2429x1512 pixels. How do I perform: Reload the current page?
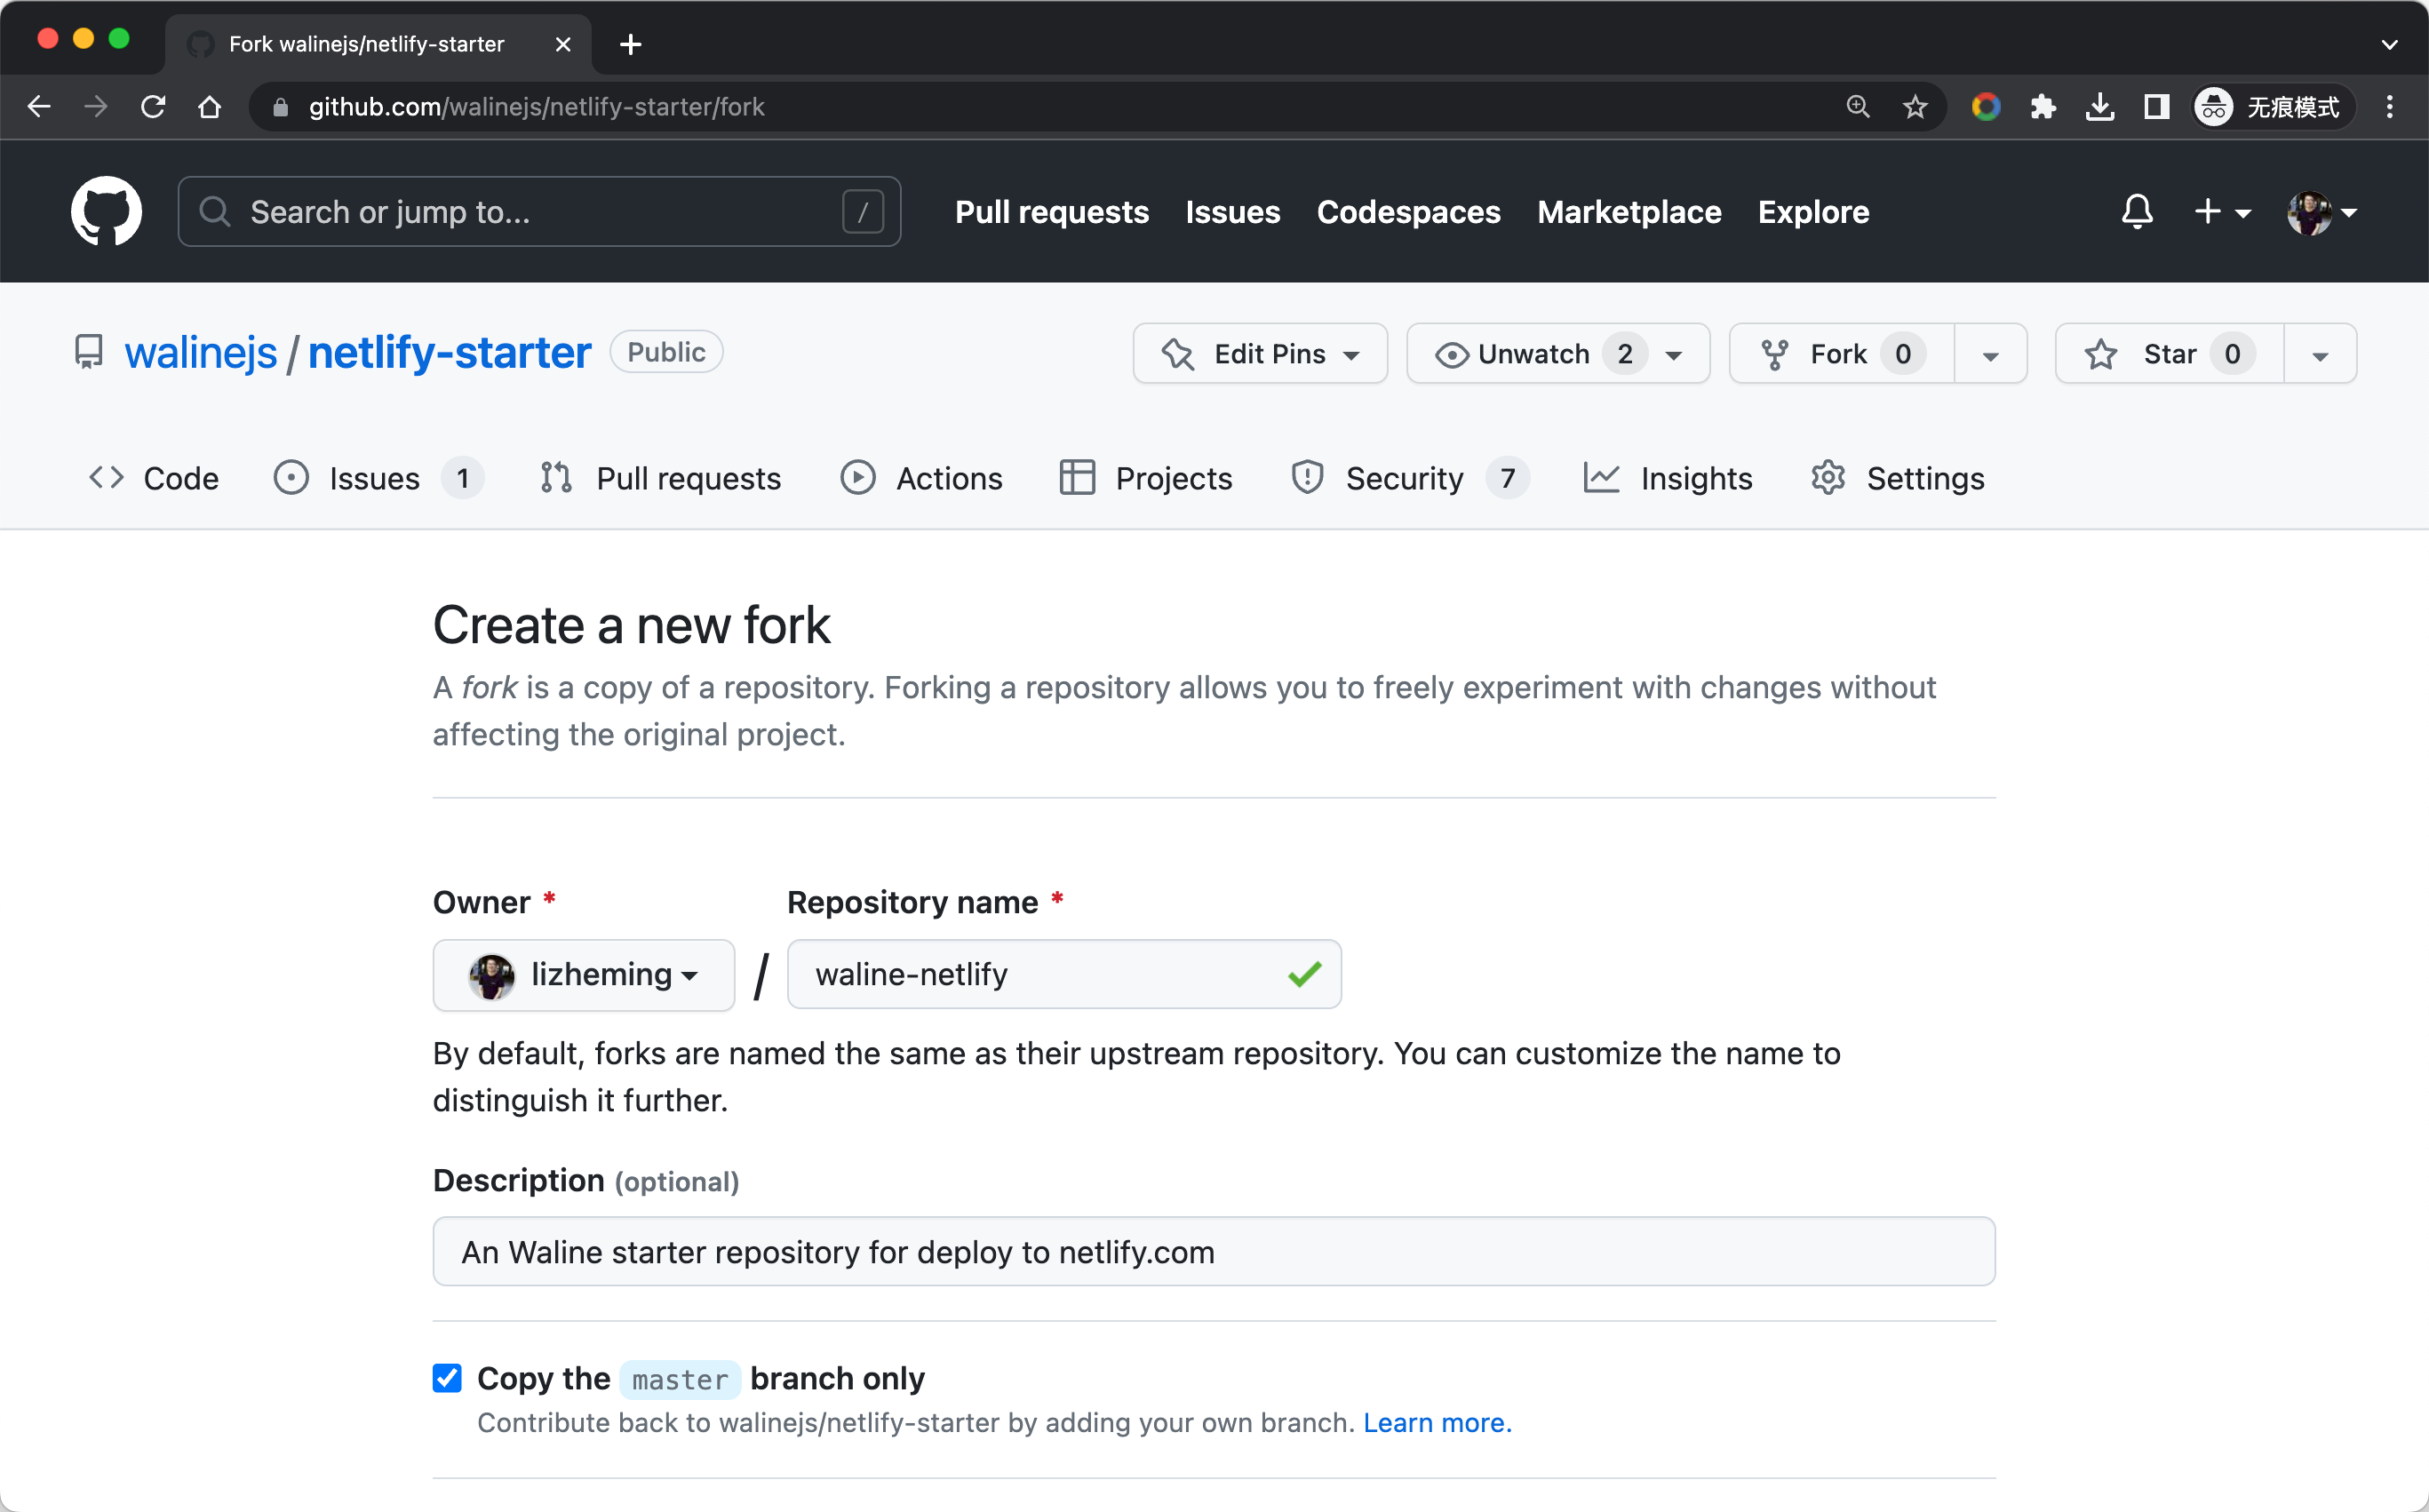[153, 107]
